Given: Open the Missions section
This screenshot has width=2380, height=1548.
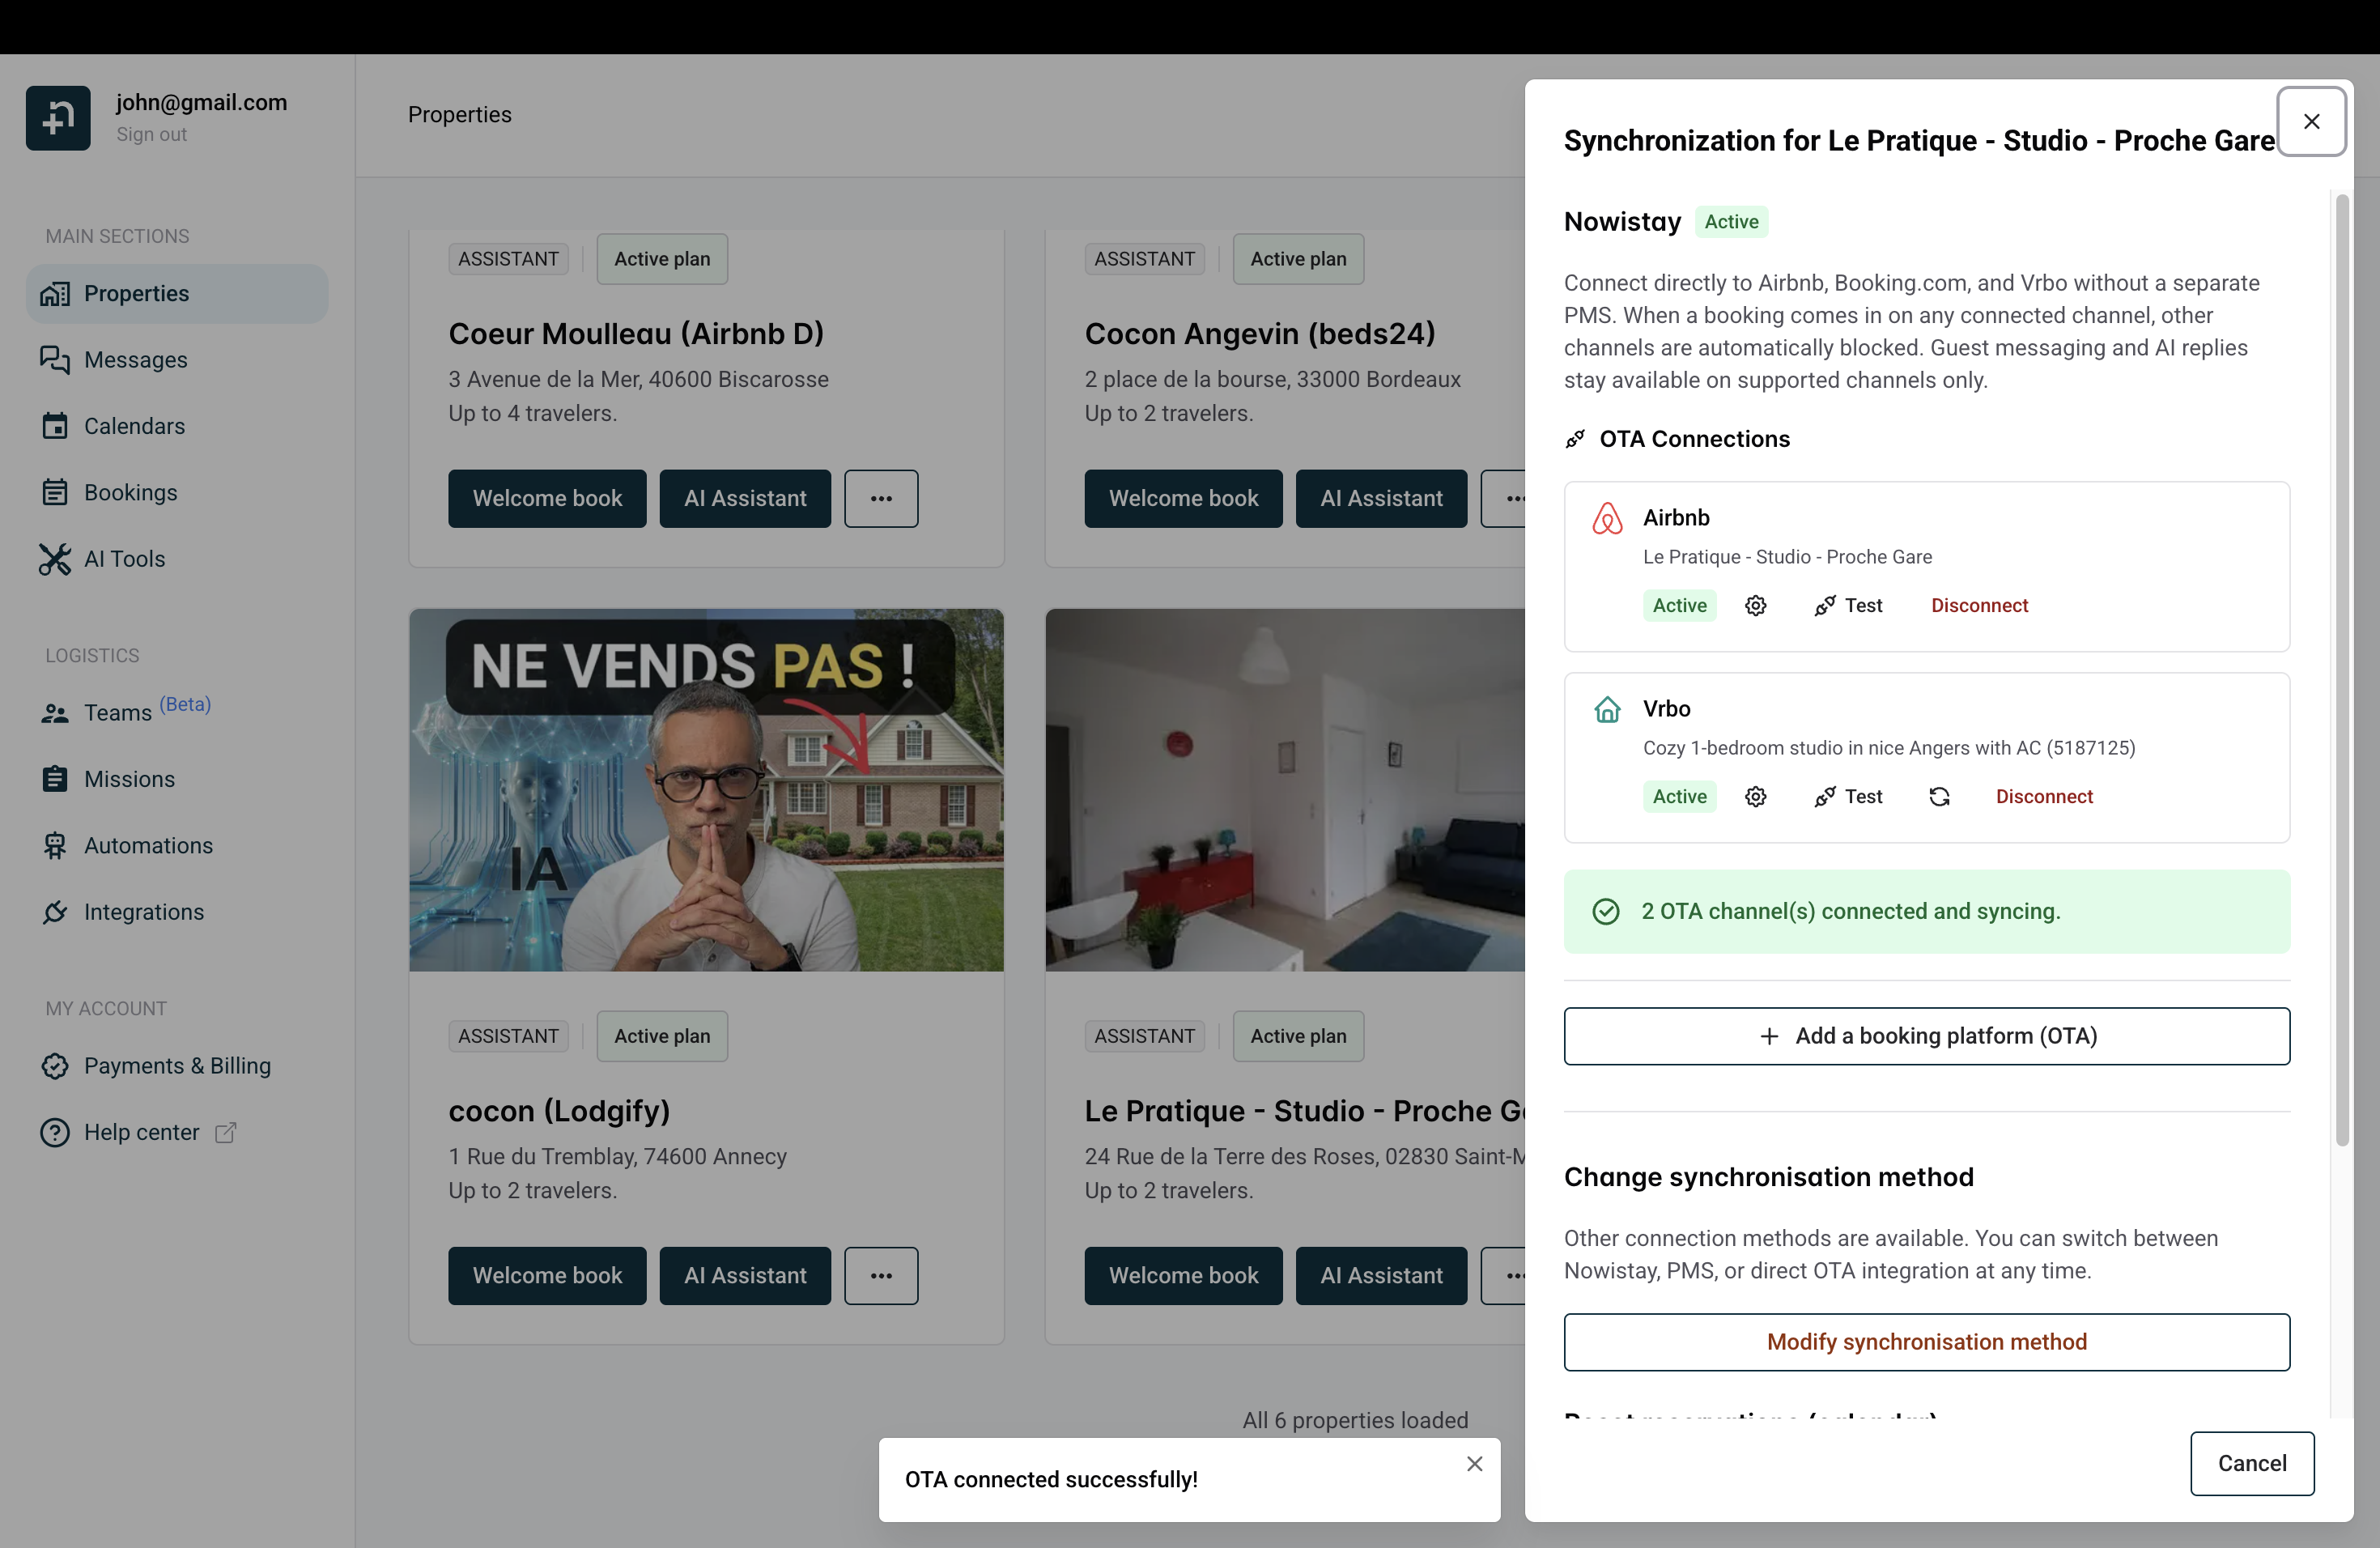Looking at the screenshot, I should (129, 779).
